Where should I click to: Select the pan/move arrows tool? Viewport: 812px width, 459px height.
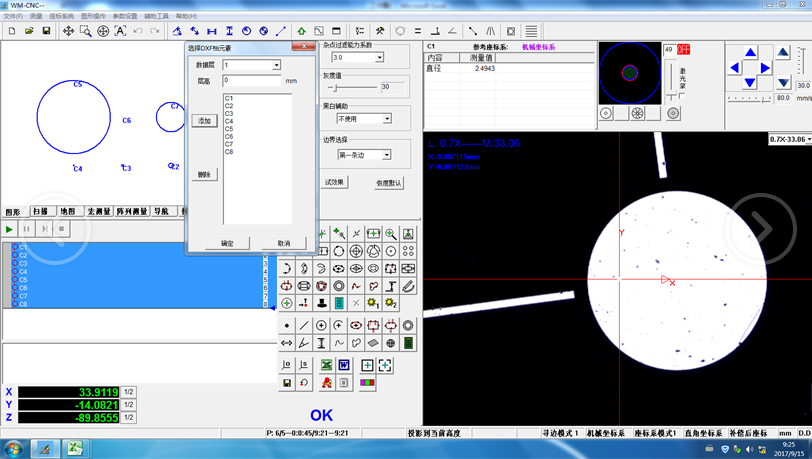(x=68, y=31)
